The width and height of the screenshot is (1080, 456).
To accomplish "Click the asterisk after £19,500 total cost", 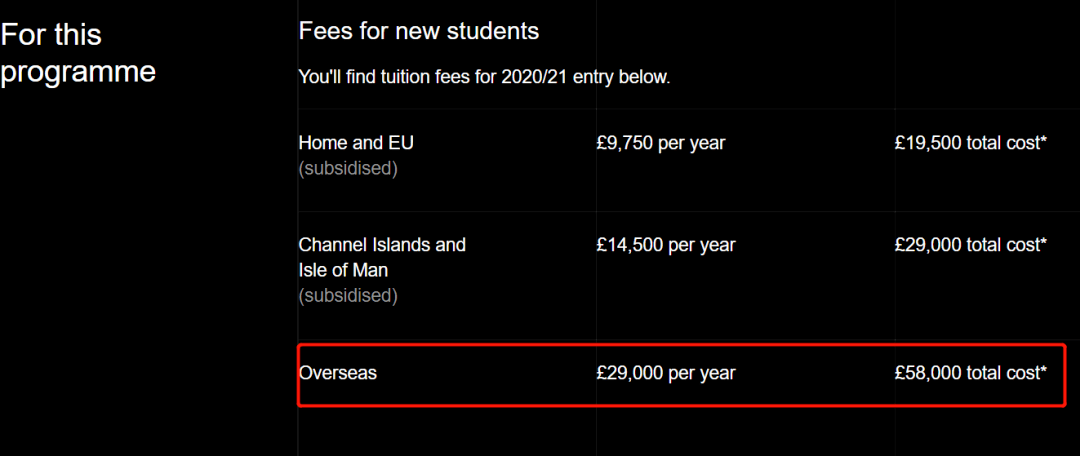I will [x=1043, y=142].
